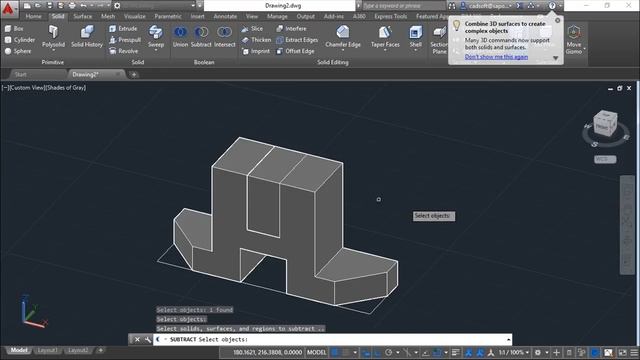Open the WCS dropdown under the ViewCube
This screenshot has width=640, height=360.
pos(605,159)
